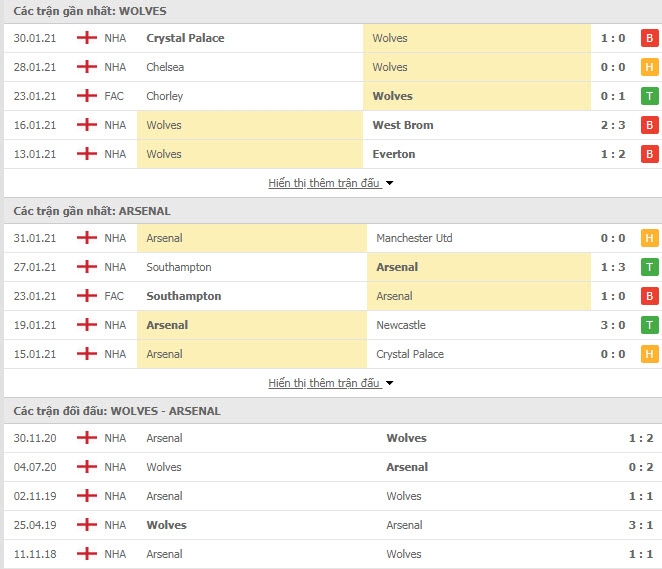662x569 pixels.
Task: Click dropdown arrow below Arsenal recent matches
Action: [x=390, y=383]
